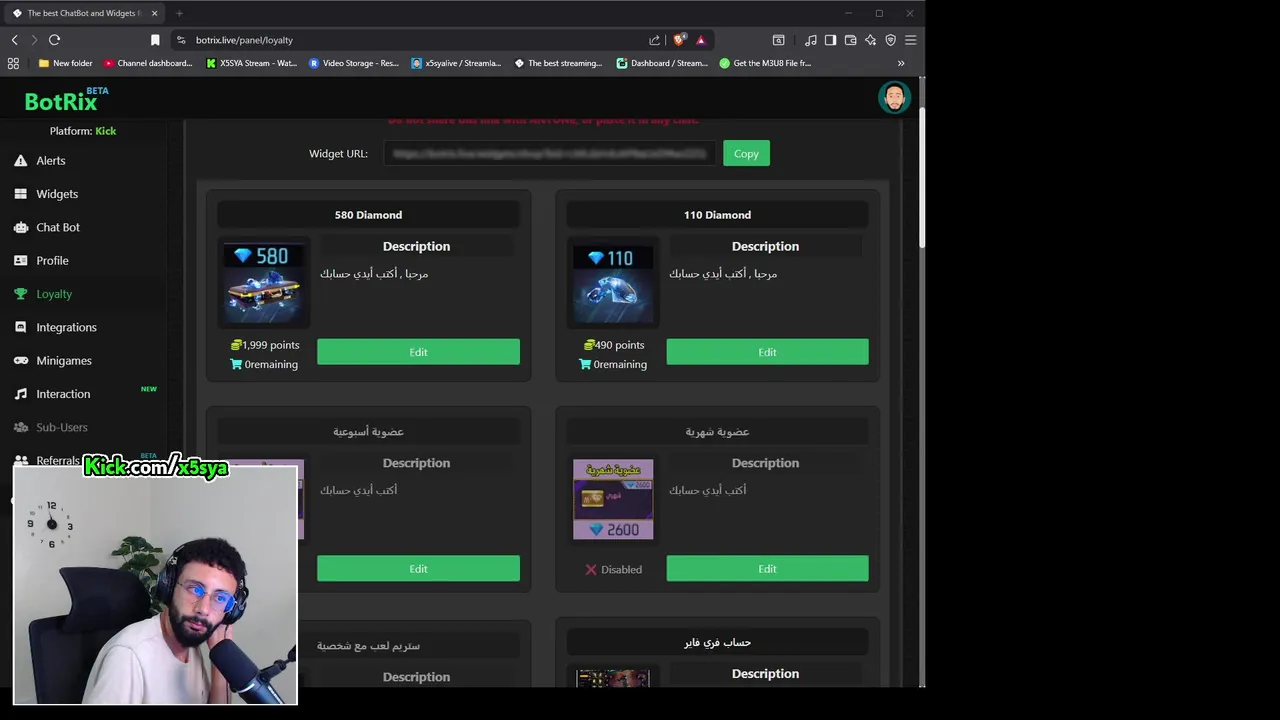Edit the عضوية شهرية item

pos(767,569)
